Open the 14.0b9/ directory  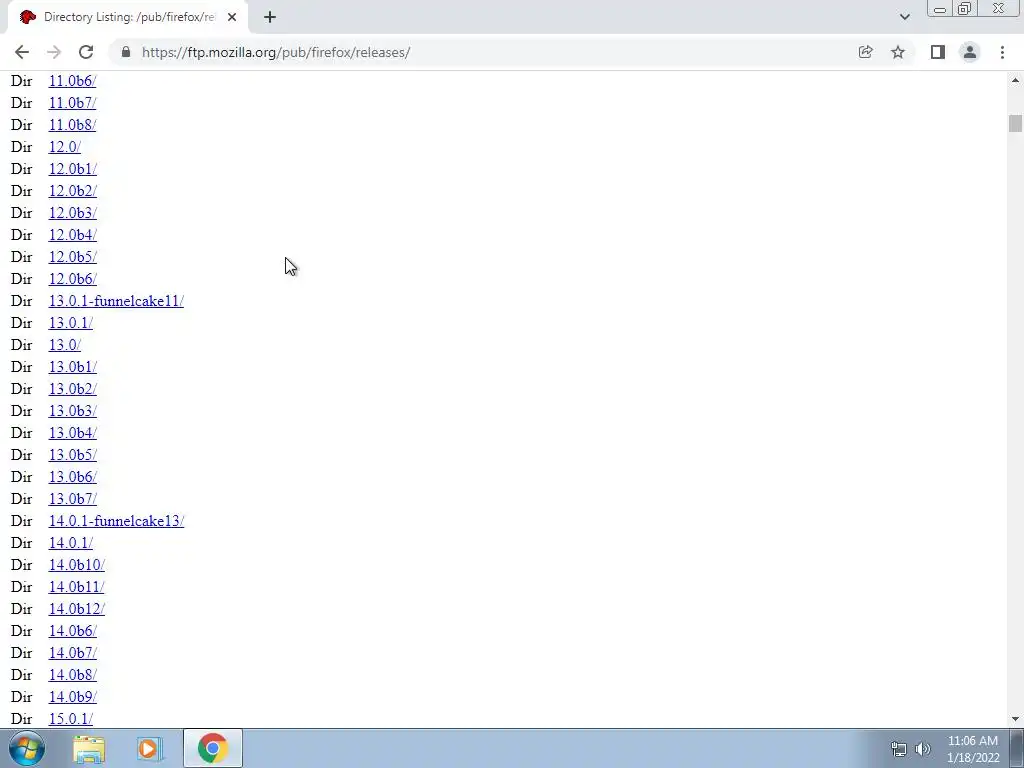pyautogui.click(x=72, y=697)
